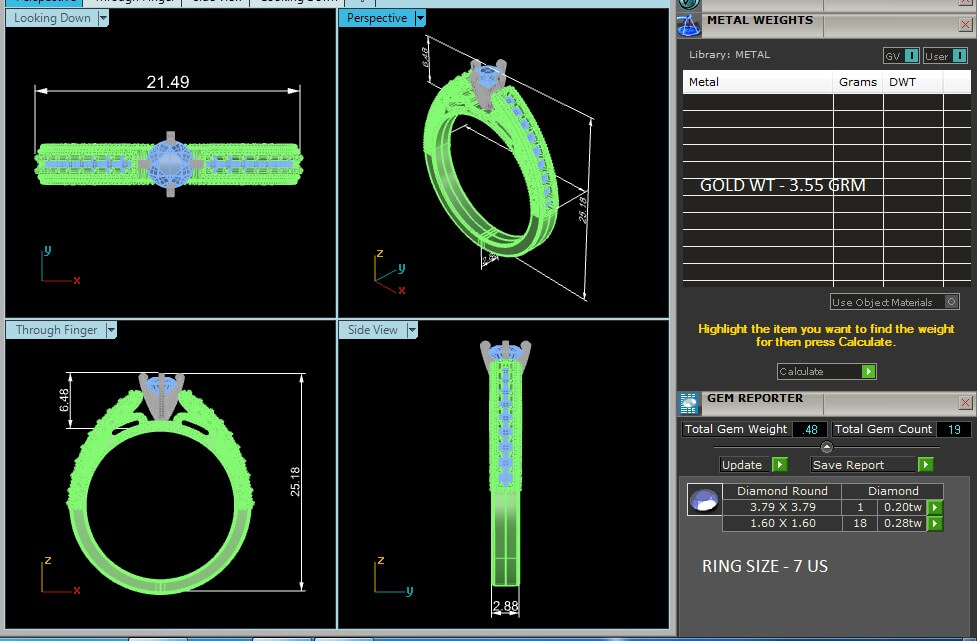
Task: Expand the Through Finger viewport menu
Action: tap(111, 330)
